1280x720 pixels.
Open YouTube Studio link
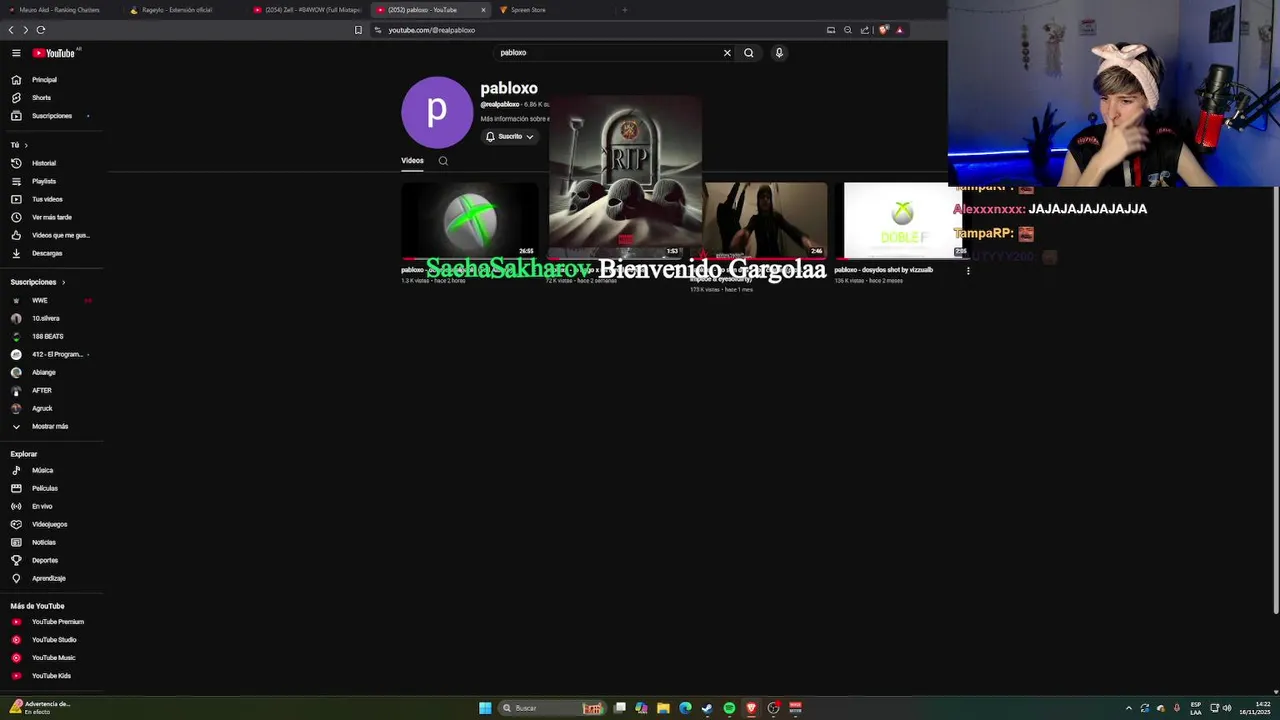[x=54, y=640]
